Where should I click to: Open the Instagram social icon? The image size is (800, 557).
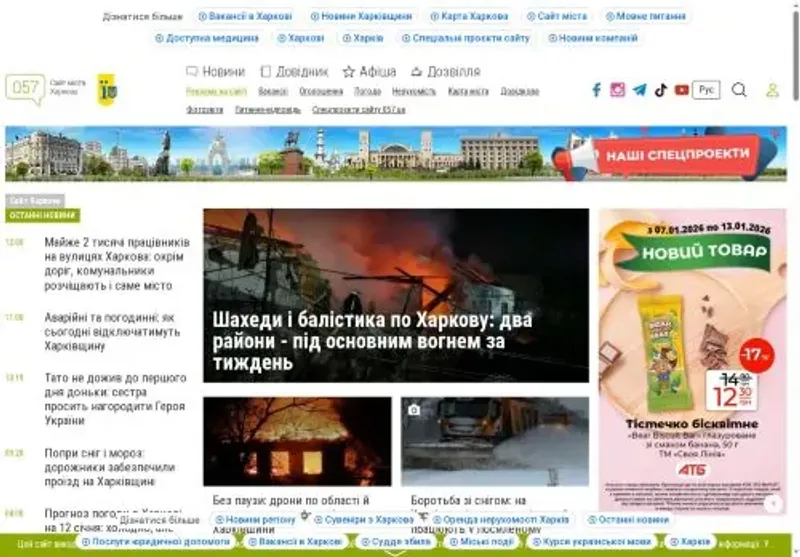point(617,90)
